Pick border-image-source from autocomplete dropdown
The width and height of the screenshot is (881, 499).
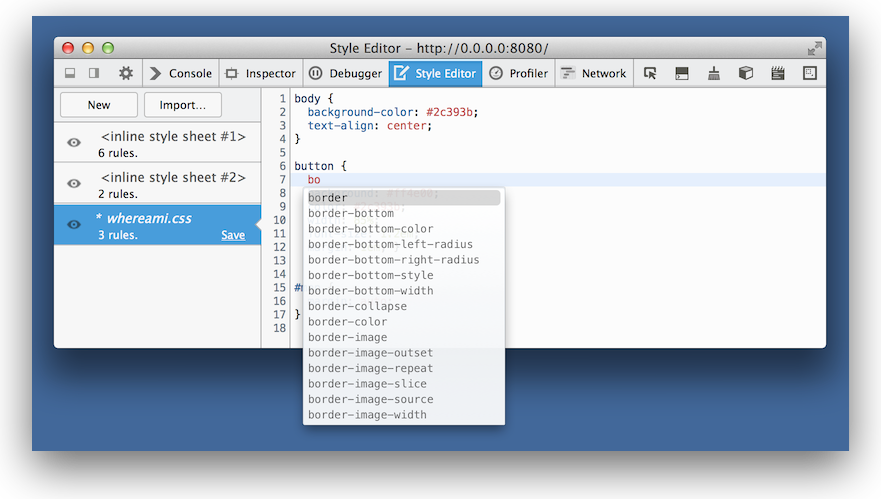point(370,399)
